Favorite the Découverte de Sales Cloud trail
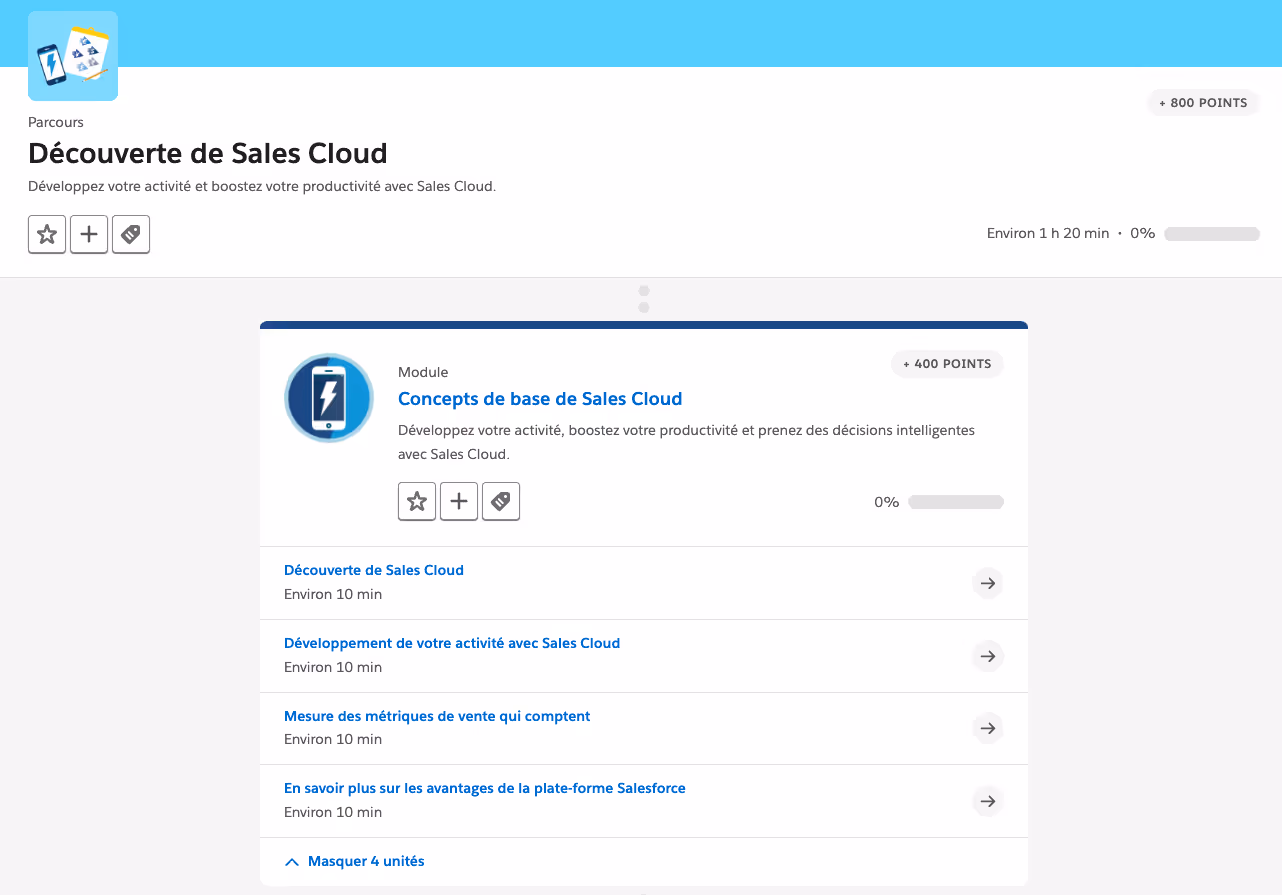 tap(47, 235)
